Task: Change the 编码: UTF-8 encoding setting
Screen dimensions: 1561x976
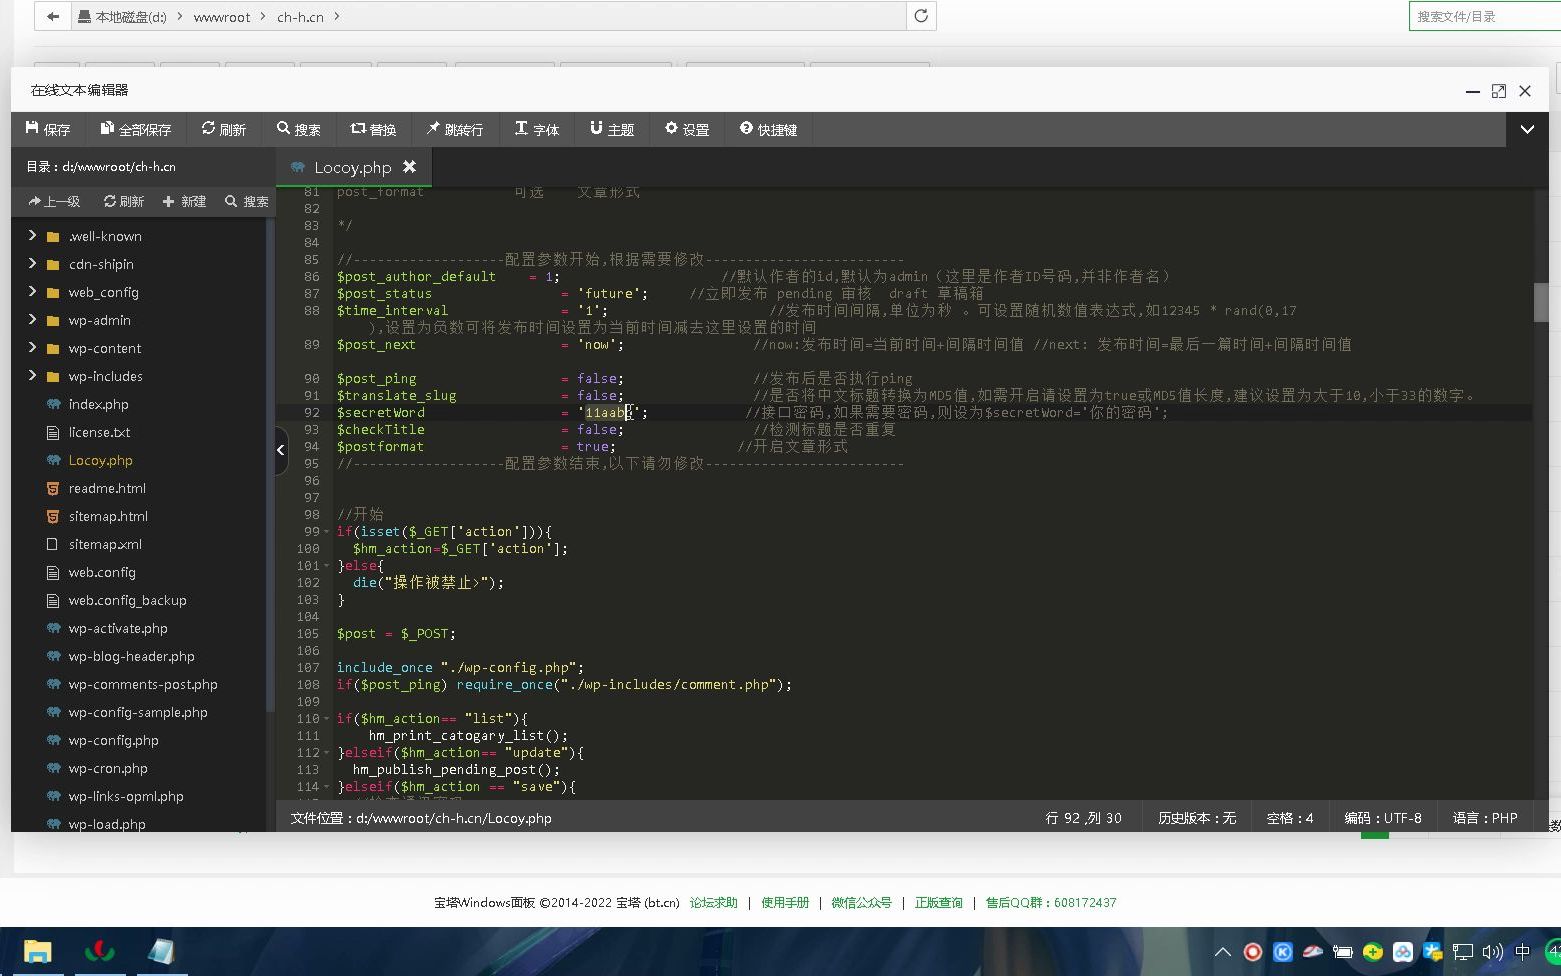Action: tap(1383, 818)
